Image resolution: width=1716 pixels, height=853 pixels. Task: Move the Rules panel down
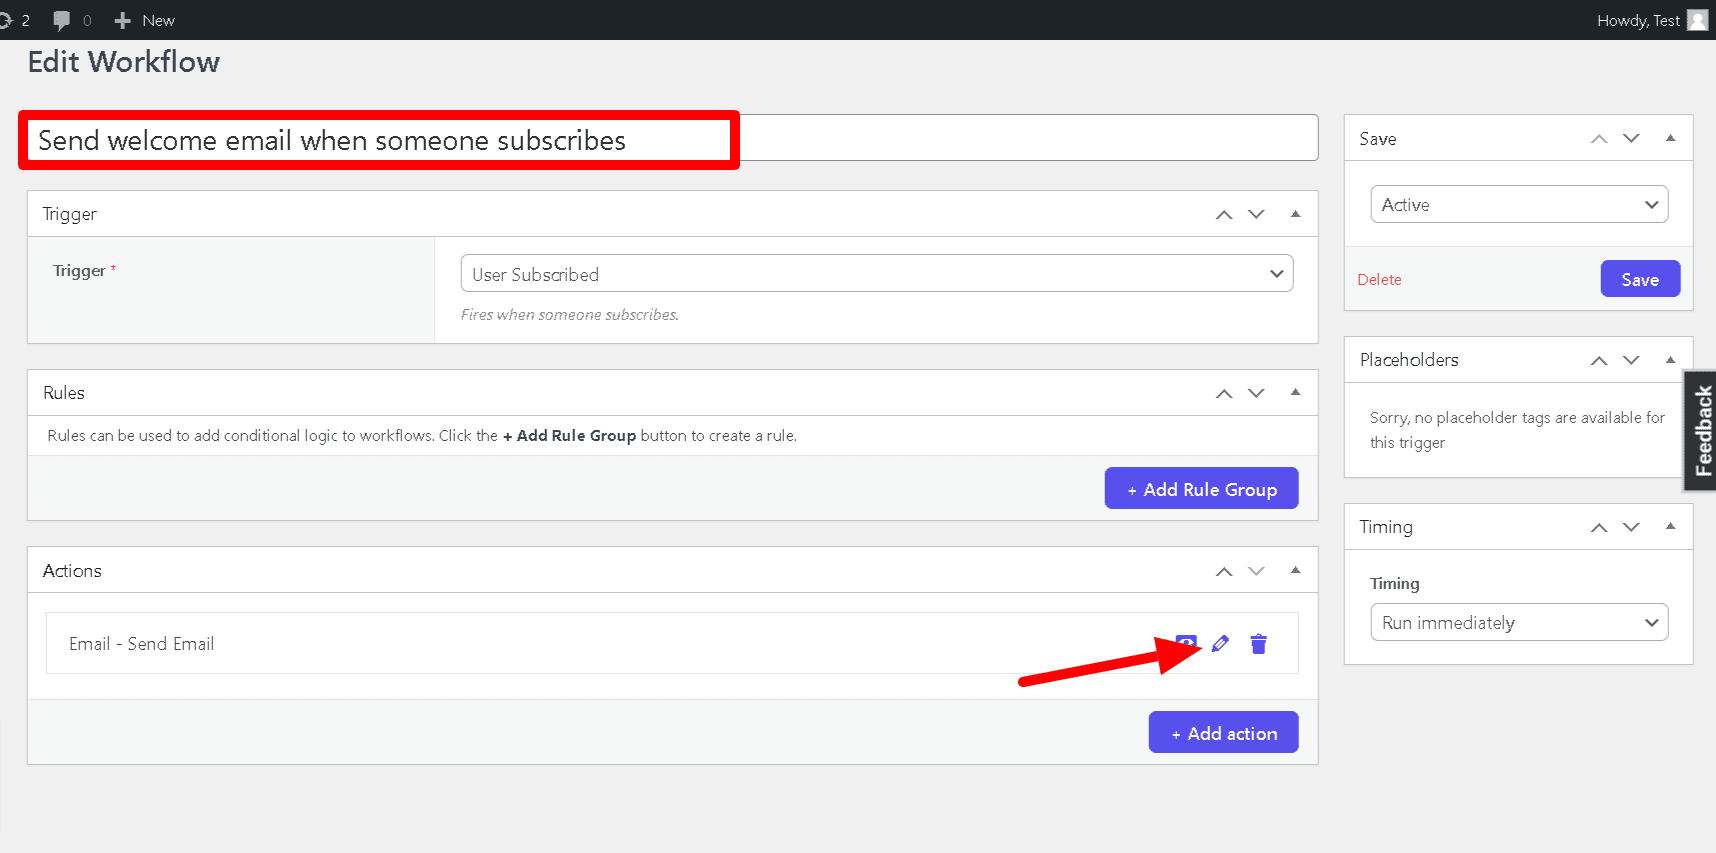pyautogui.click(x=1257, y=393)
